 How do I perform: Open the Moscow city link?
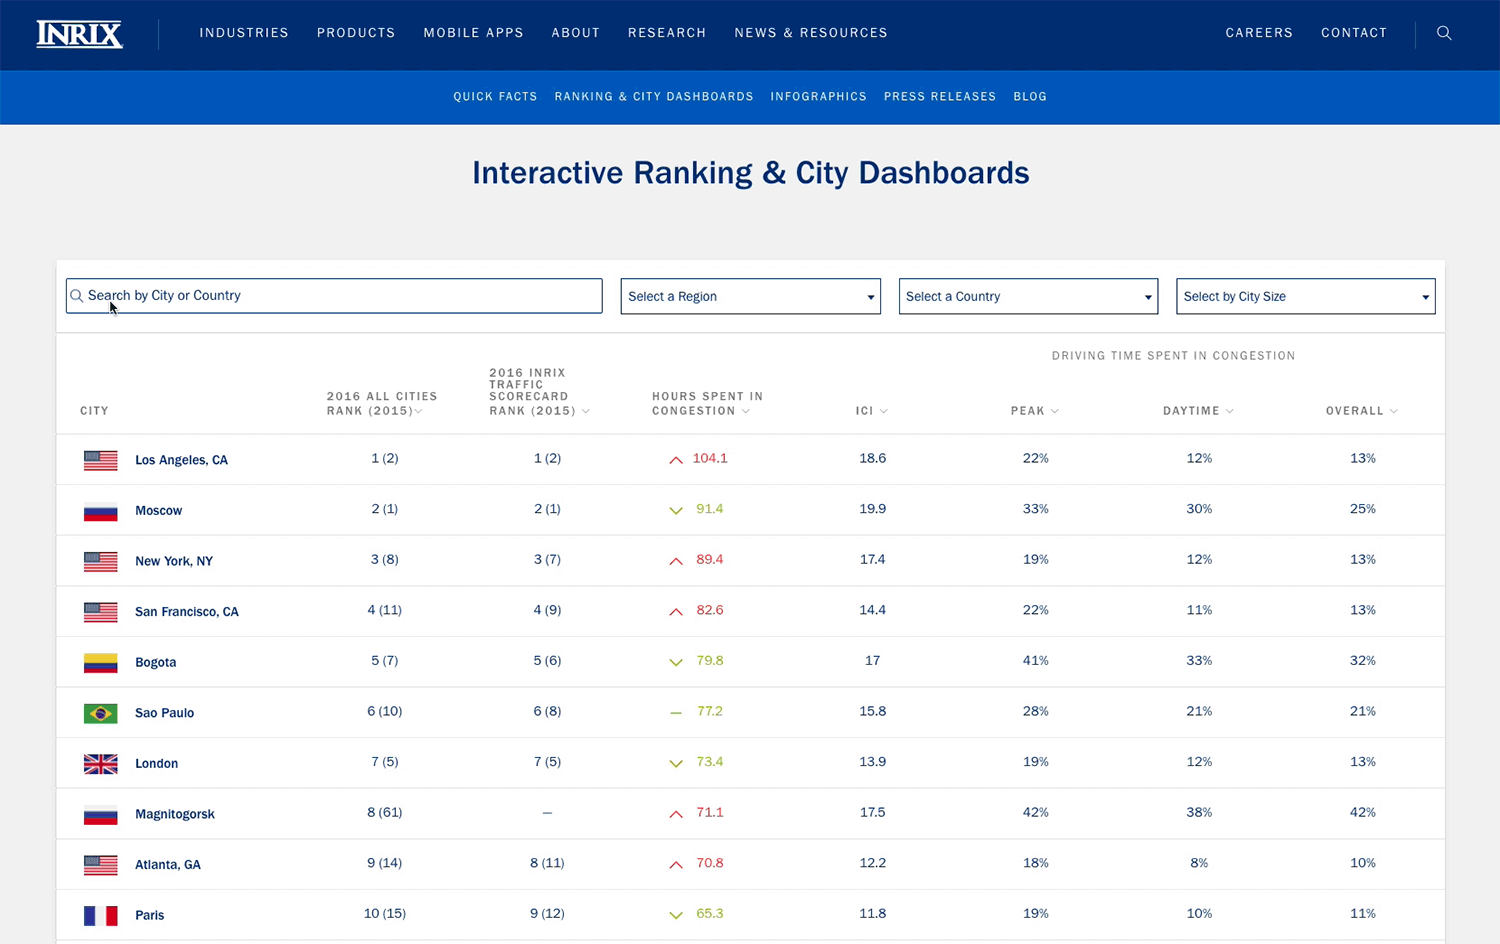[x=158, y=511]
